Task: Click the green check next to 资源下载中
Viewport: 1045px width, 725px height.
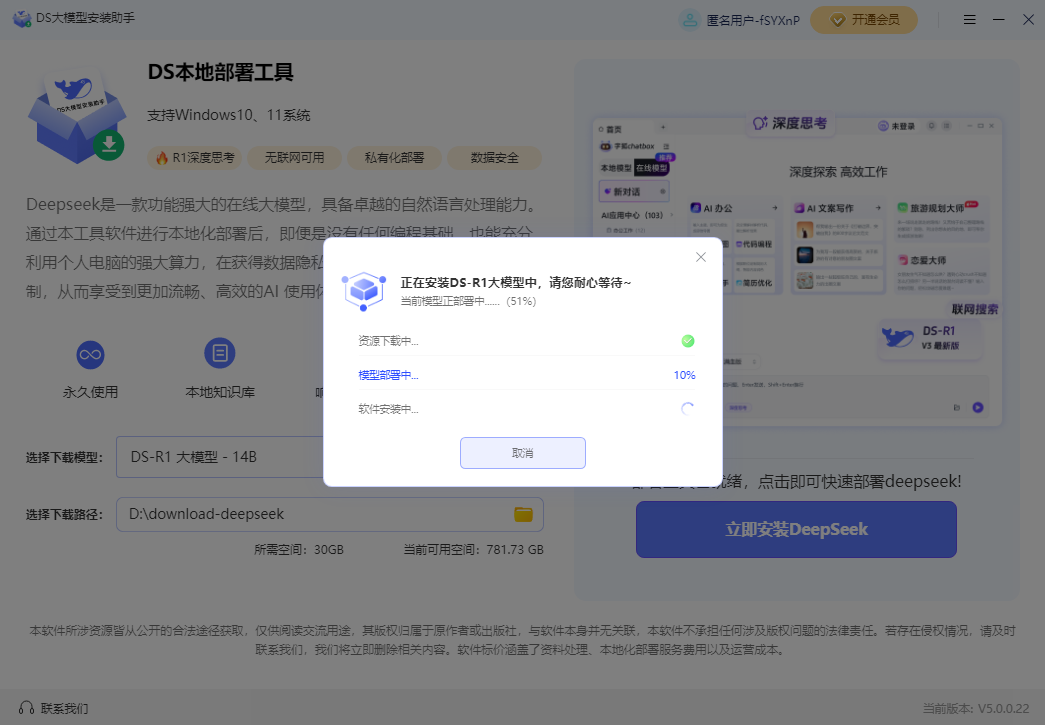Action: coord(687,341)
